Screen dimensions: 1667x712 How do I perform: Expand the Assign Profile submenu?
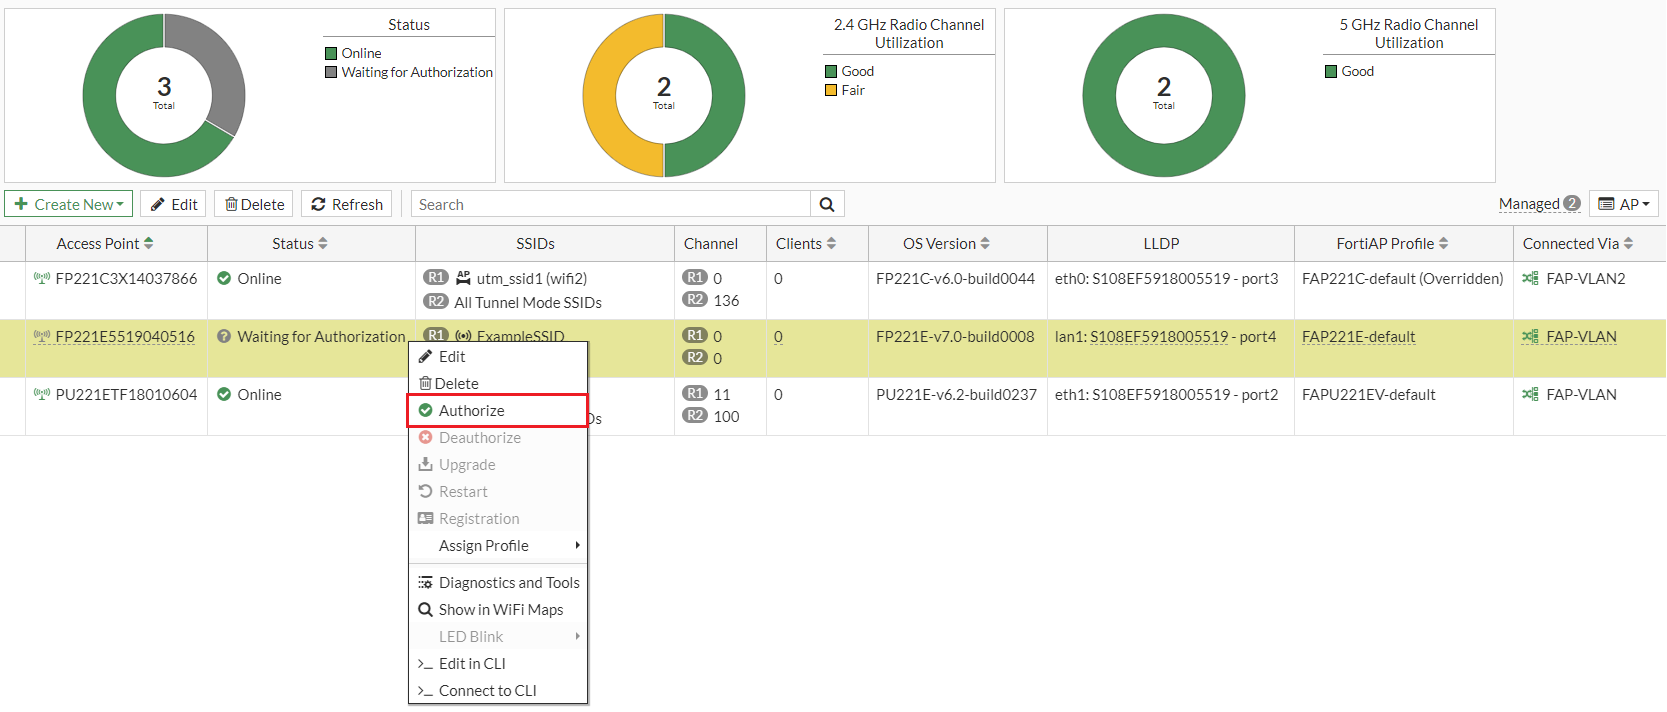point(498,545)
